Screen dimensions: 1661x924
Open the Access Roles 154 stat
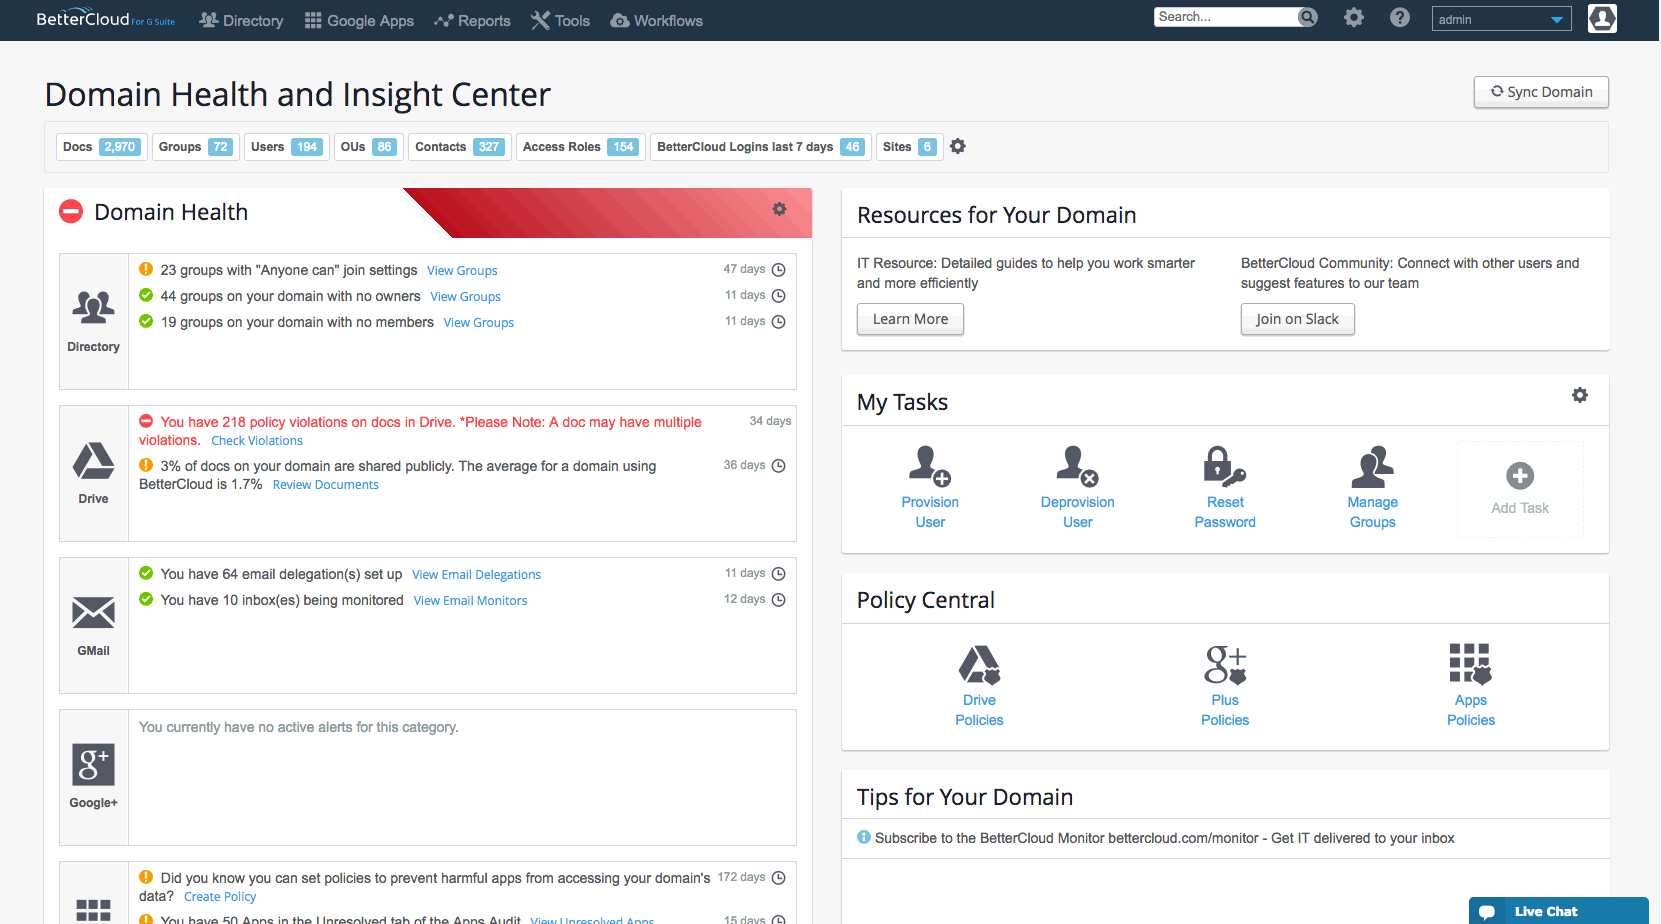580,147
